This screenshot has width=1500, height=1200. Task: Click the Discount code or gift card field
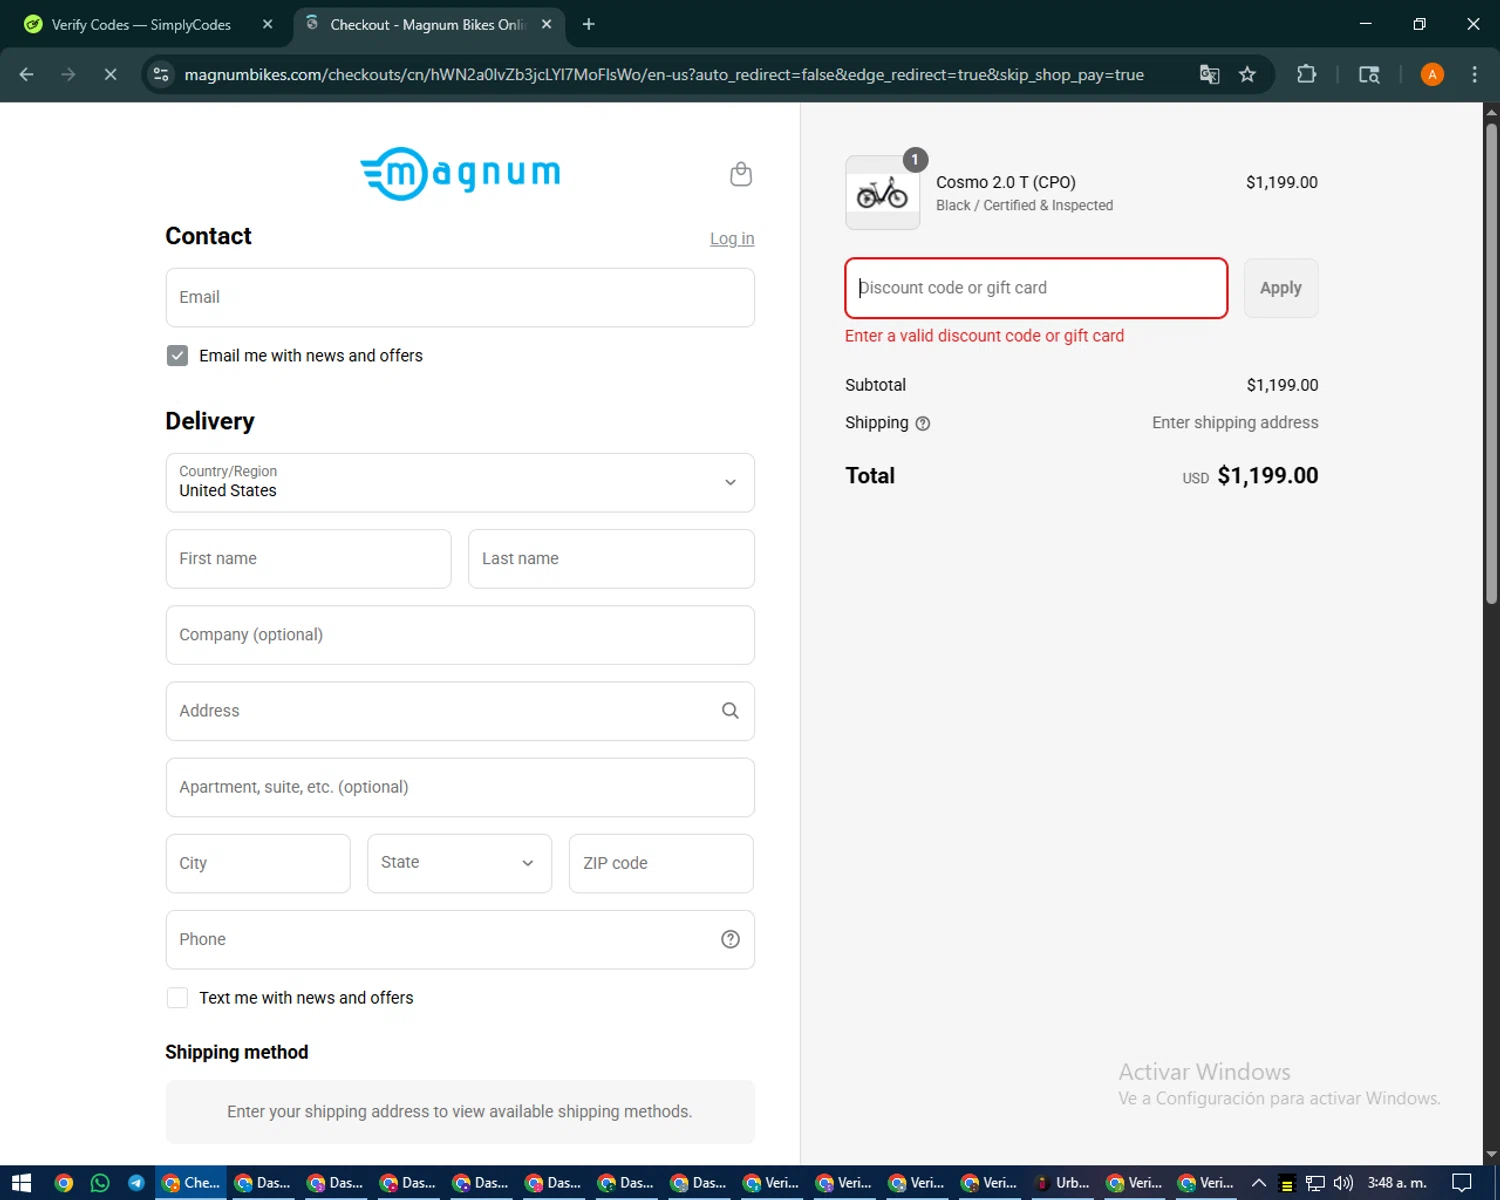pos(1036,288)
